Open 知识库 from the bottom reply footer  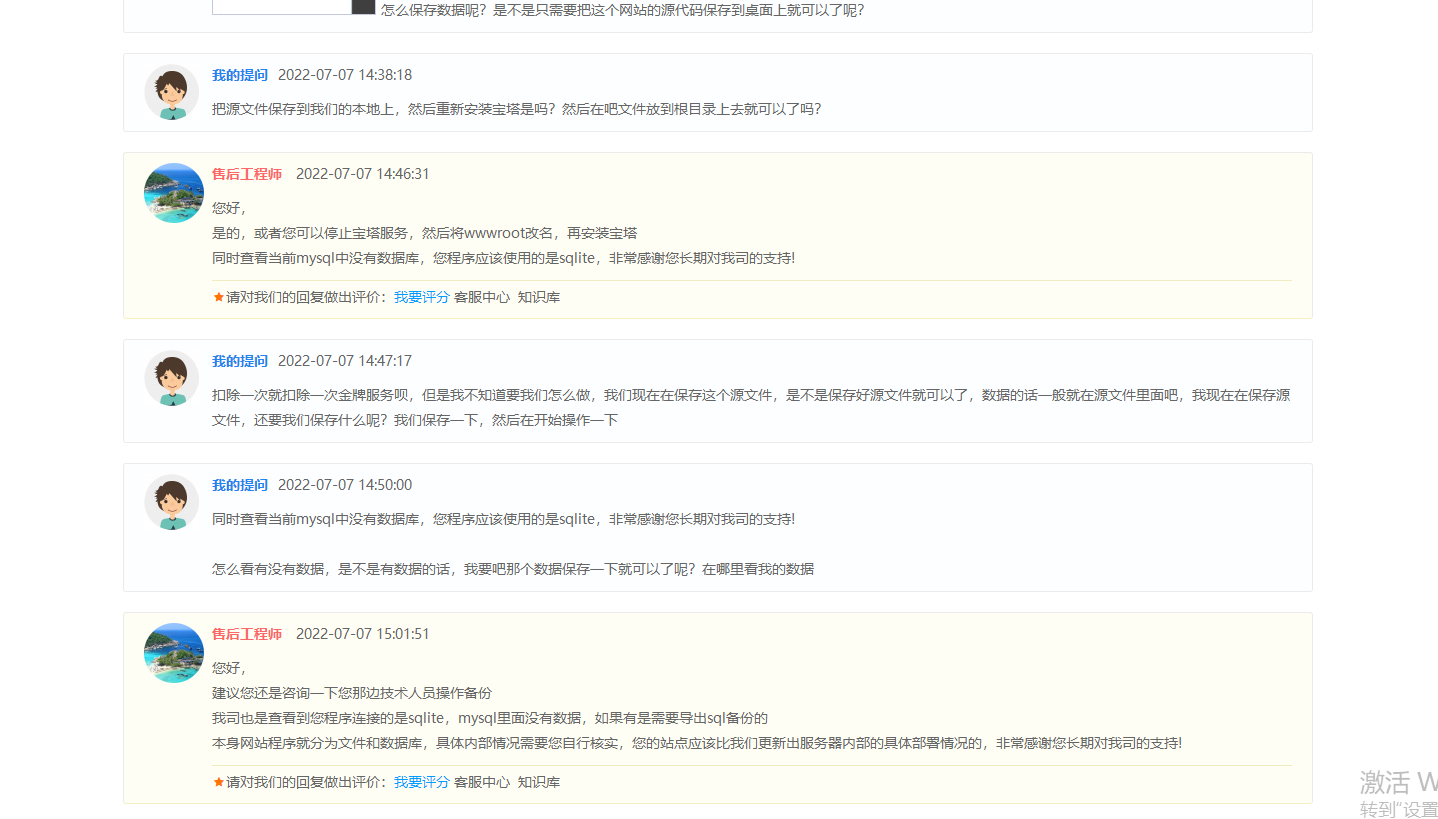pos(539,781)
